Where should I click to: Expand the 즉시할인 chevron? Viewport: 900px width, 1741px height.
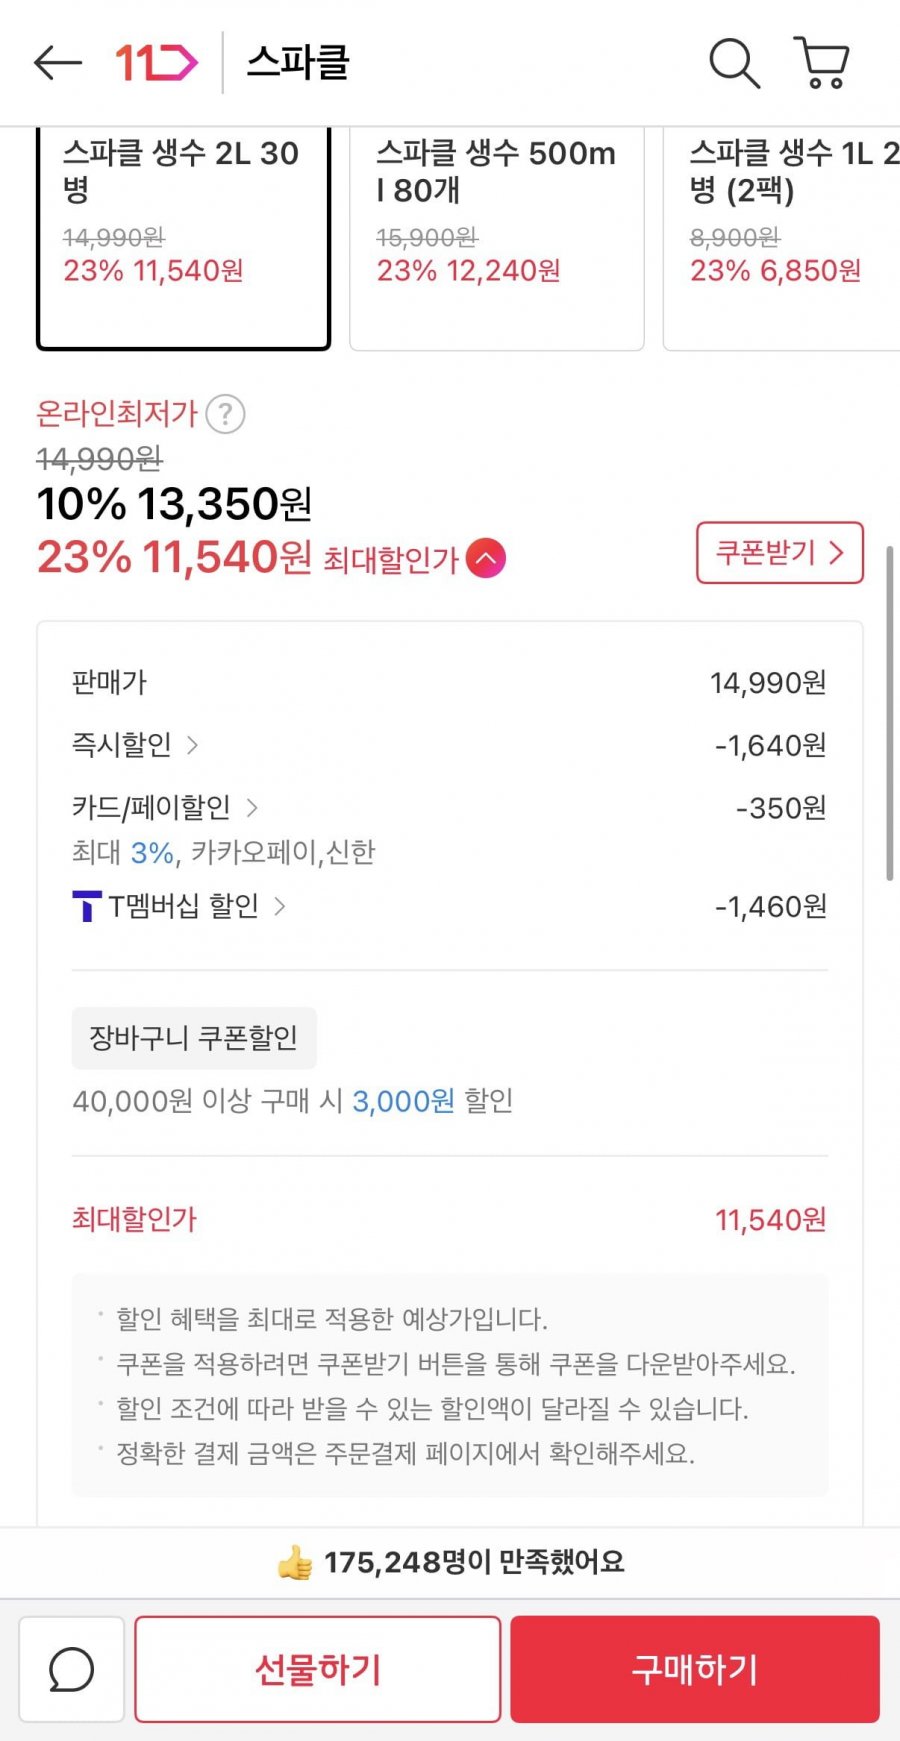(193, 745)
